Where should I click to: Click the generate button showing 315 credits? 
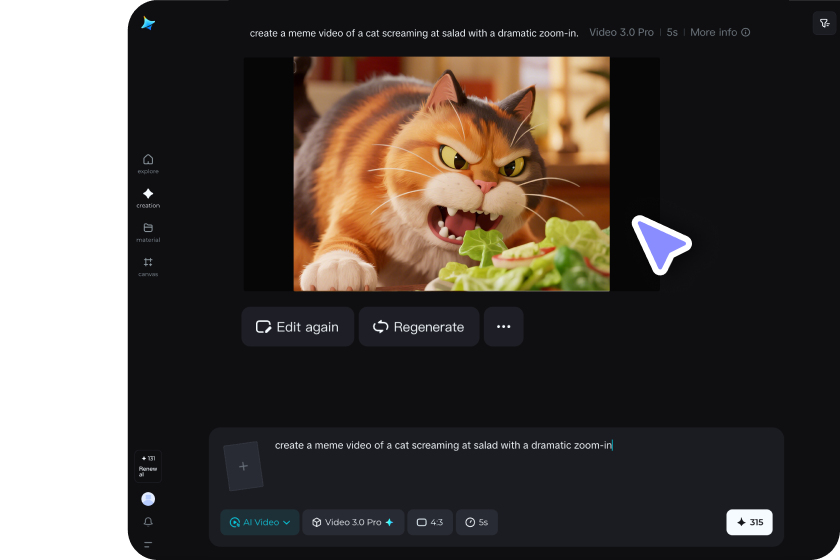(749, 522)
